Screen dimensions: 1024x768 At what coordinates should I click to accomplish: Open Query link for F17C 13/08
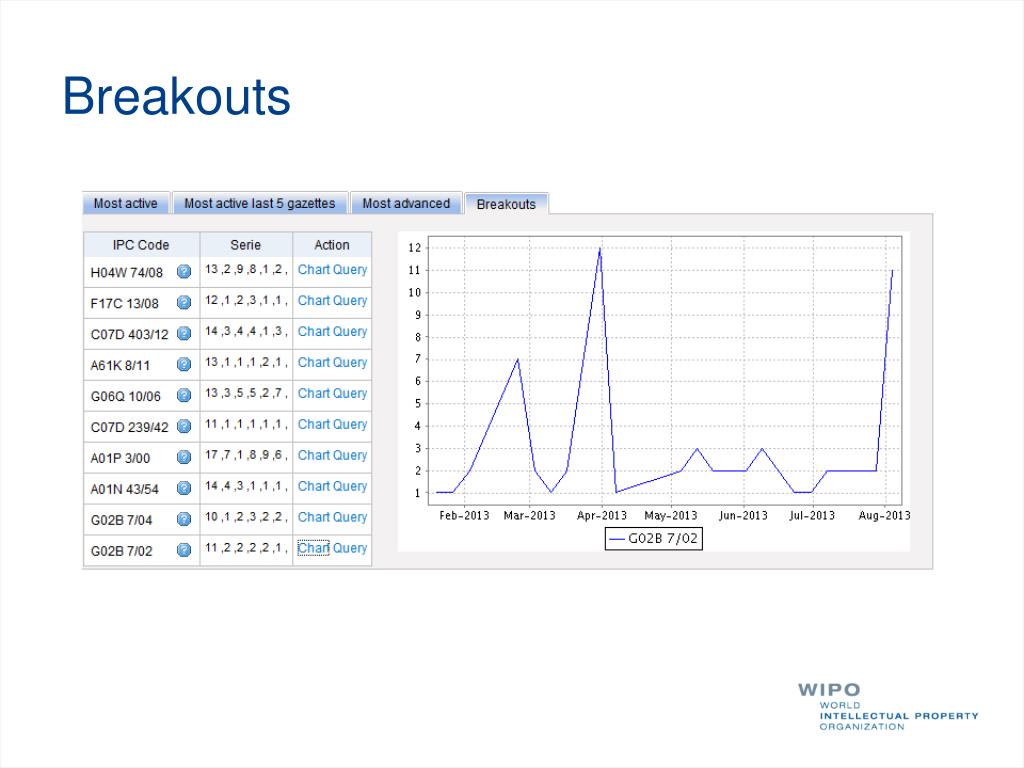pos(350,300)
